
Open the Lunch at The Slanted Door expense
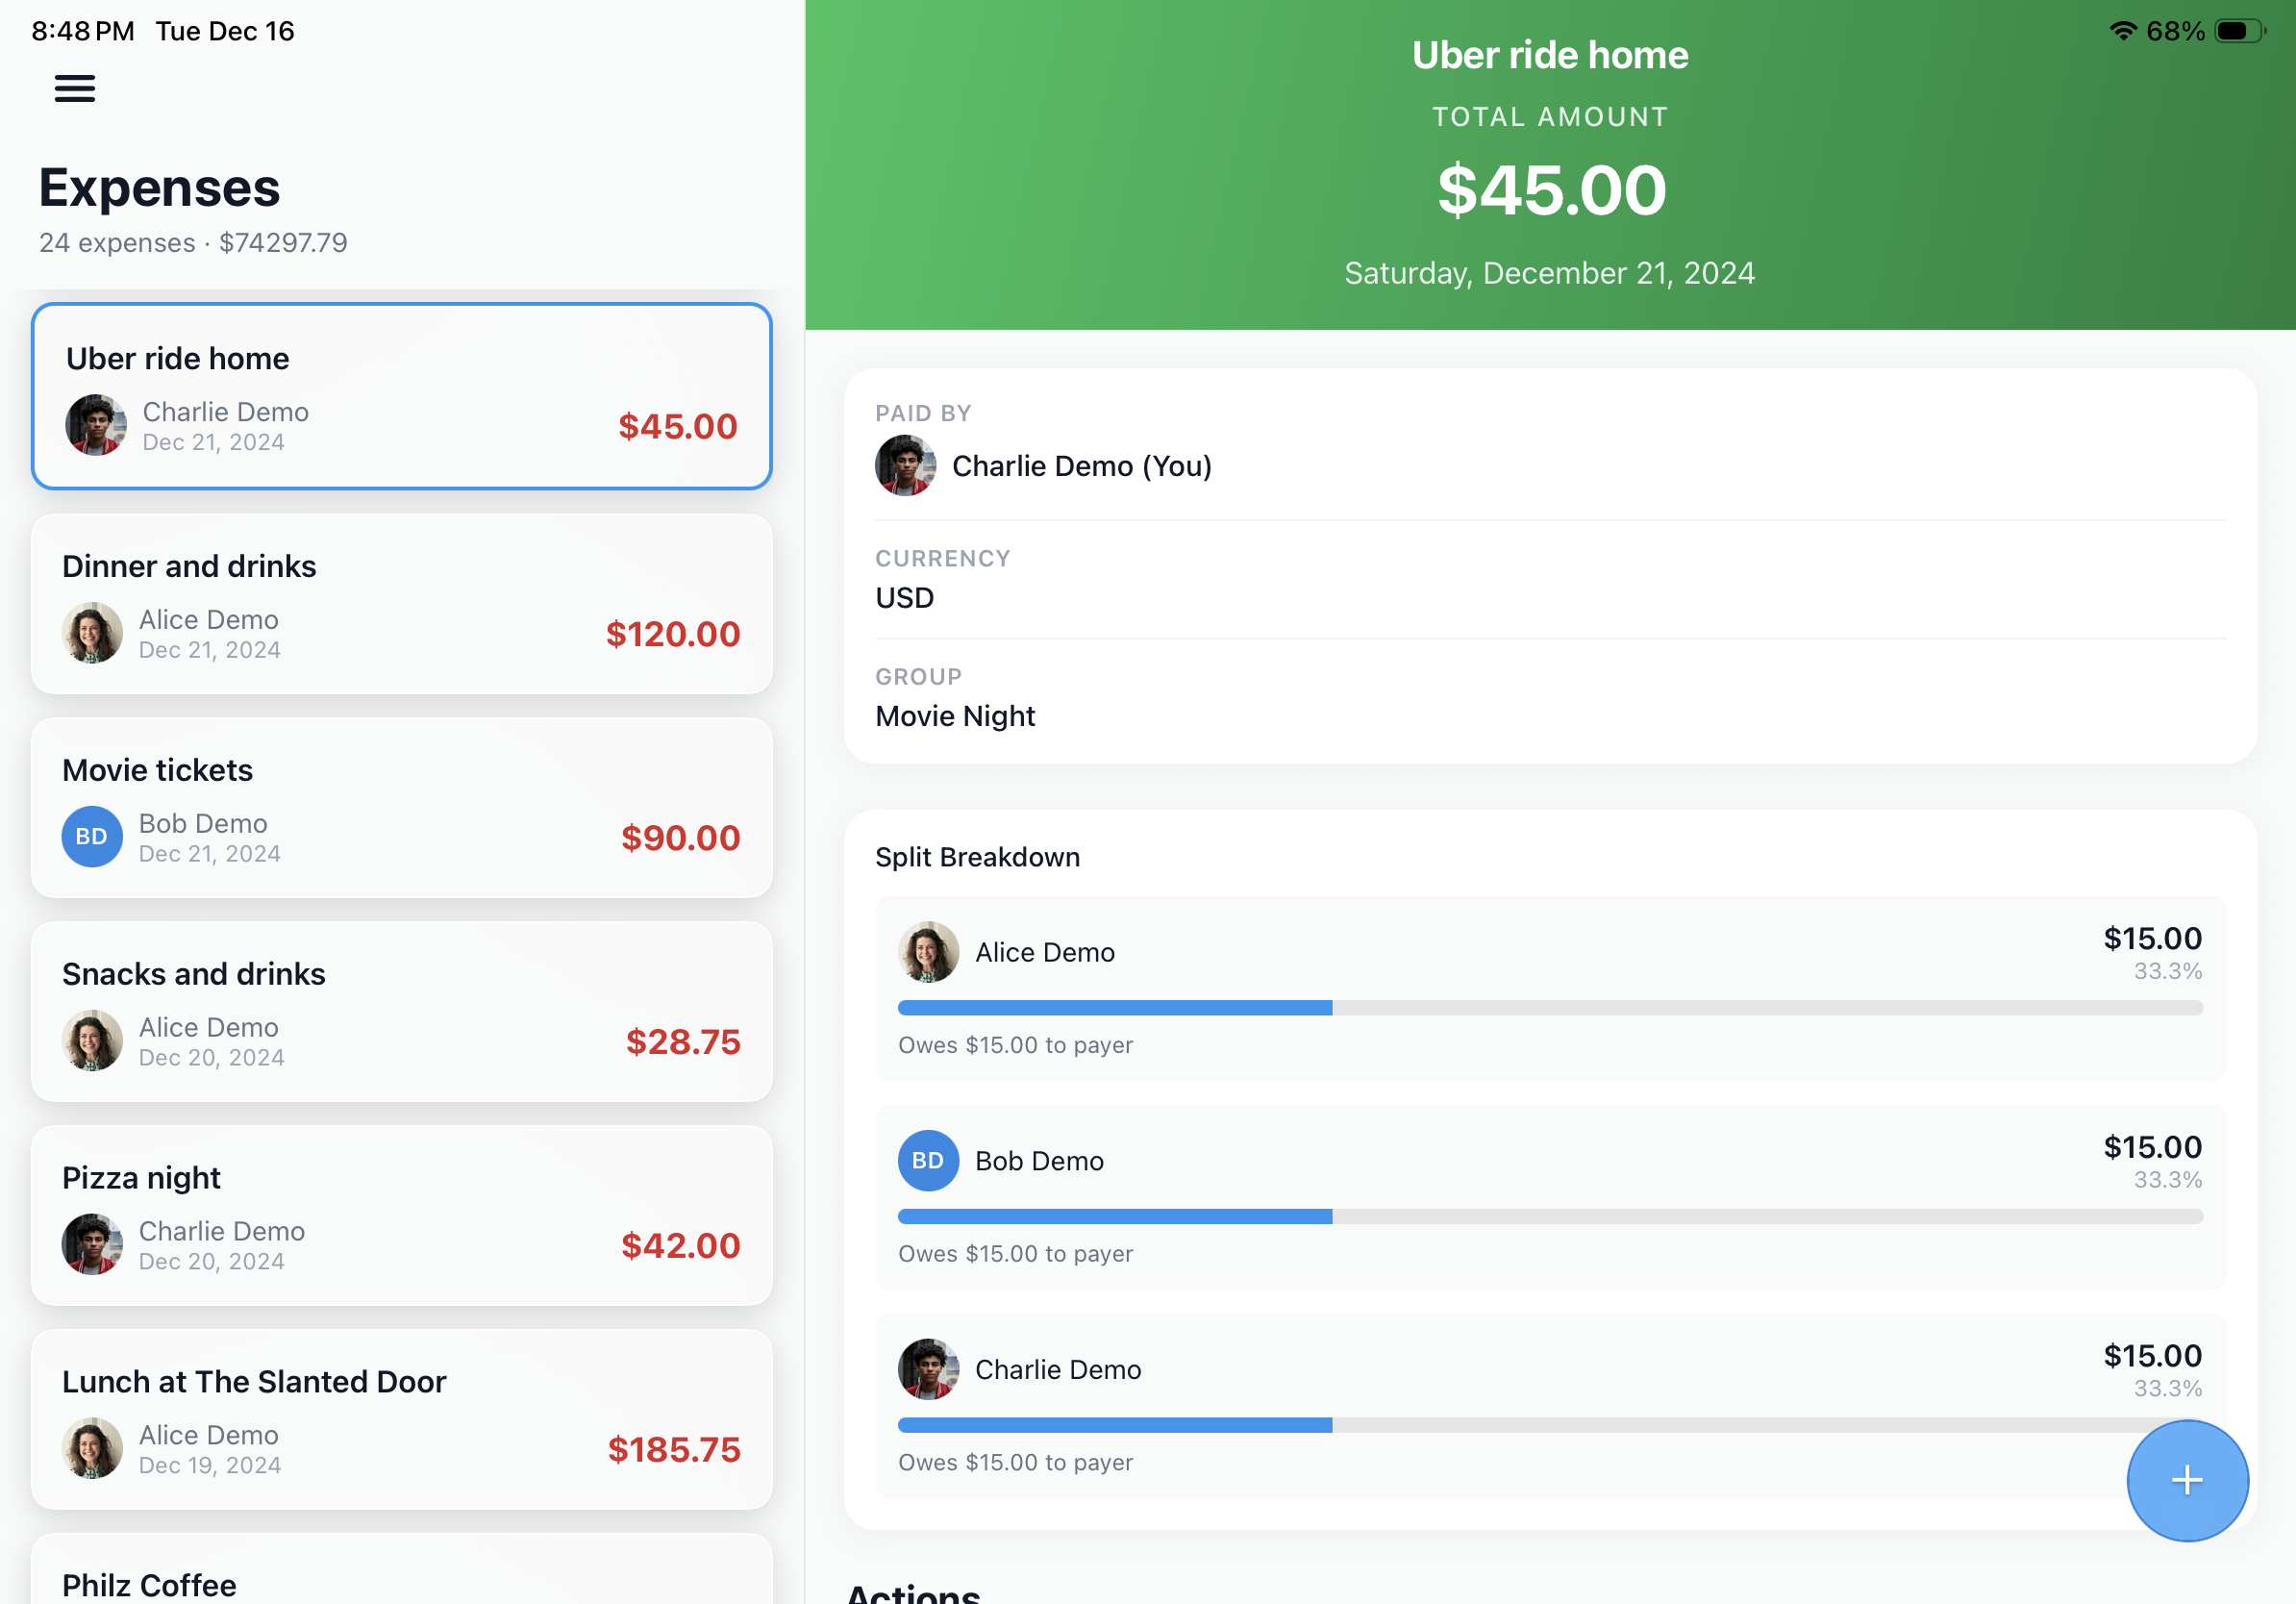[400, 1420]
